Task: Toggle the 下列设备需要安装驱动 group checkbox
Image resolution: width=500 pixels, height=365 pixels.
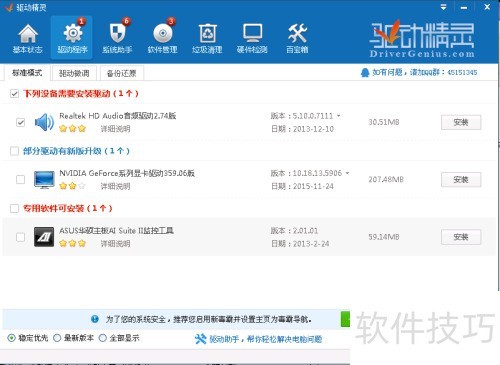Action: (14, 94)
